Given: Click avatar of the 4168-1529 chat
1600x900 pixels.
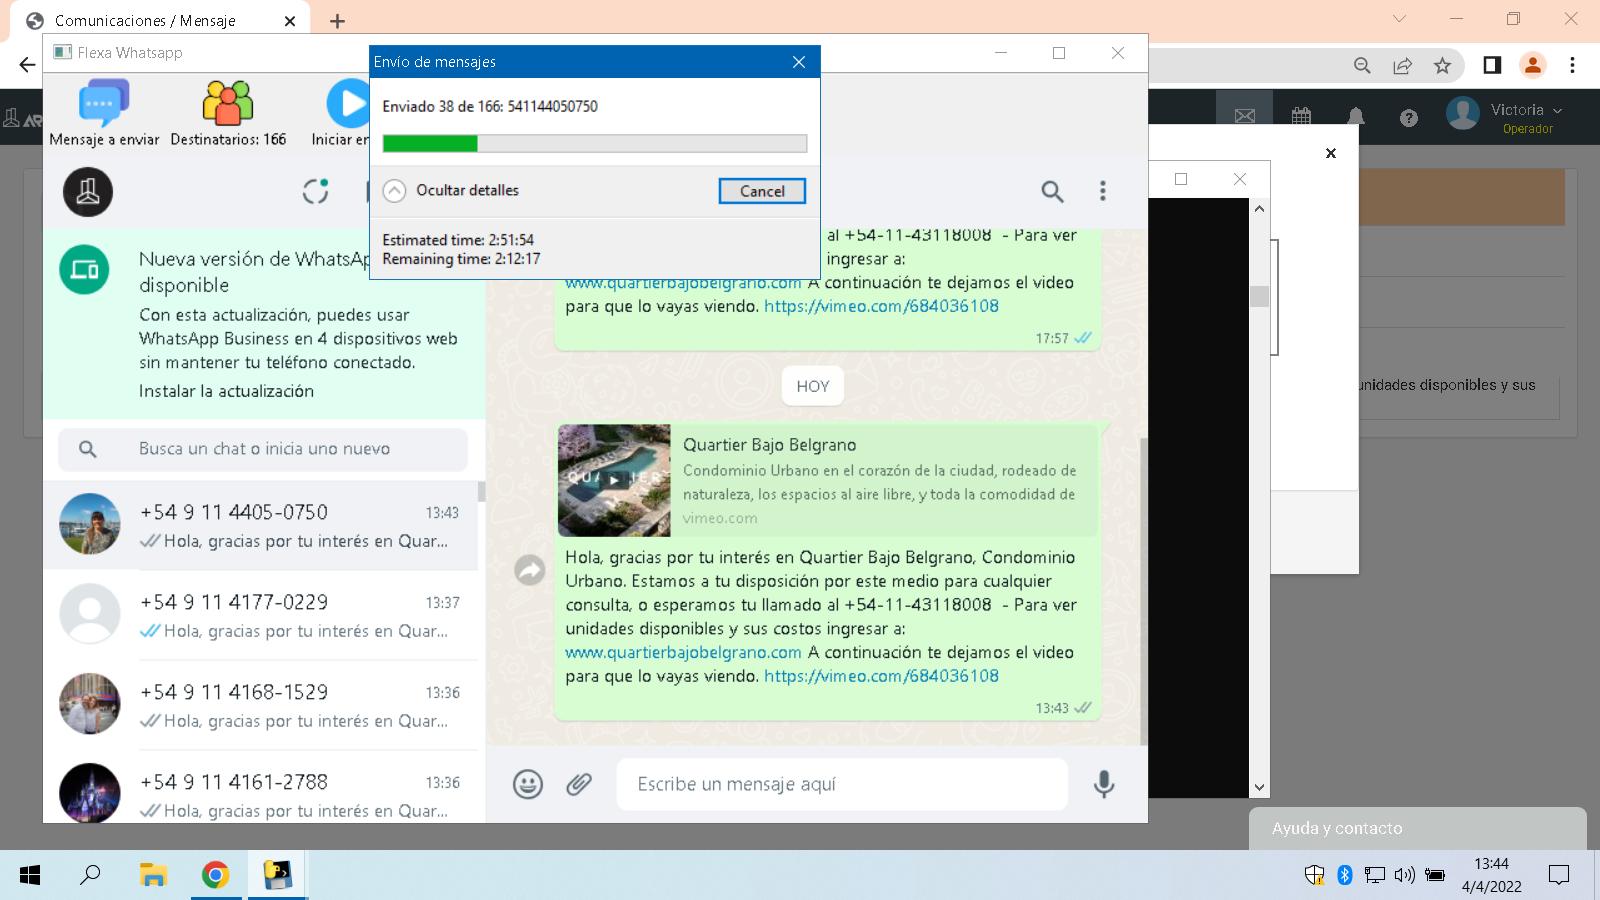Looking at the screenshot, I should coord(90,704).
